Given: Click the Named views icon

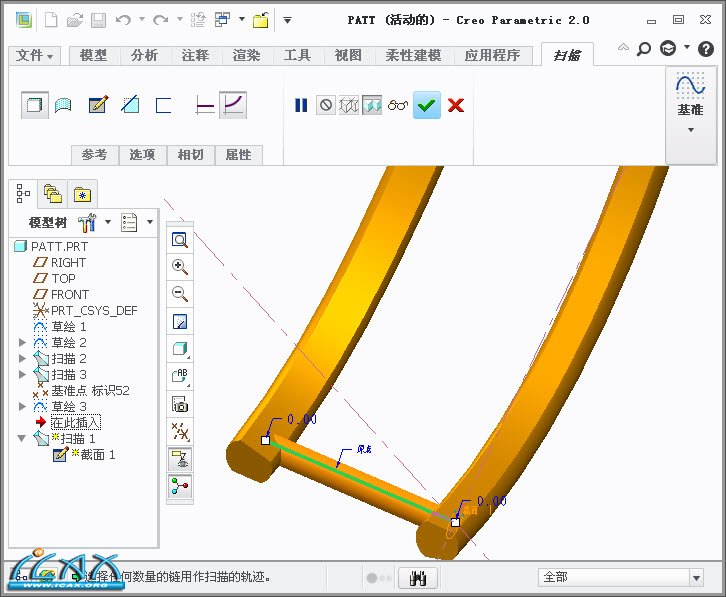Looking at the screenshot, I should click(180, 376).
